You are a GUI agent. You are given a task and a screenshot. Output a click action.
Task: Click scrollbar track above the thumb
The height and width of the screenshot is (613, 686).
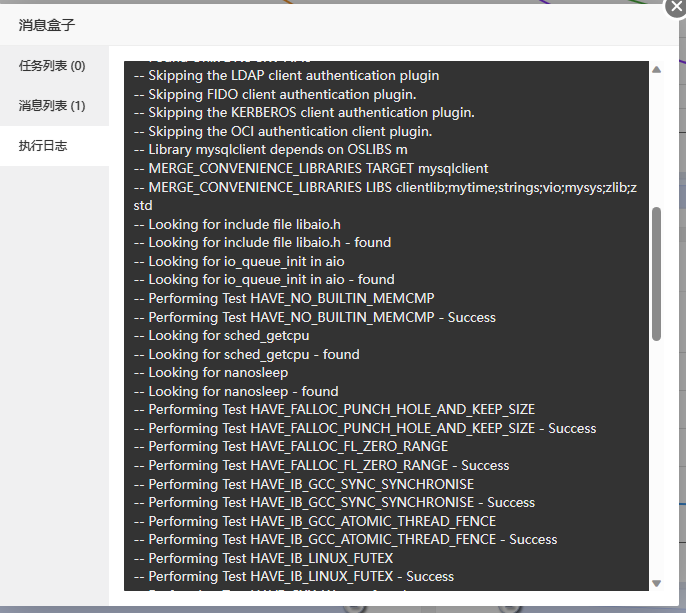(x=656, y=140)
